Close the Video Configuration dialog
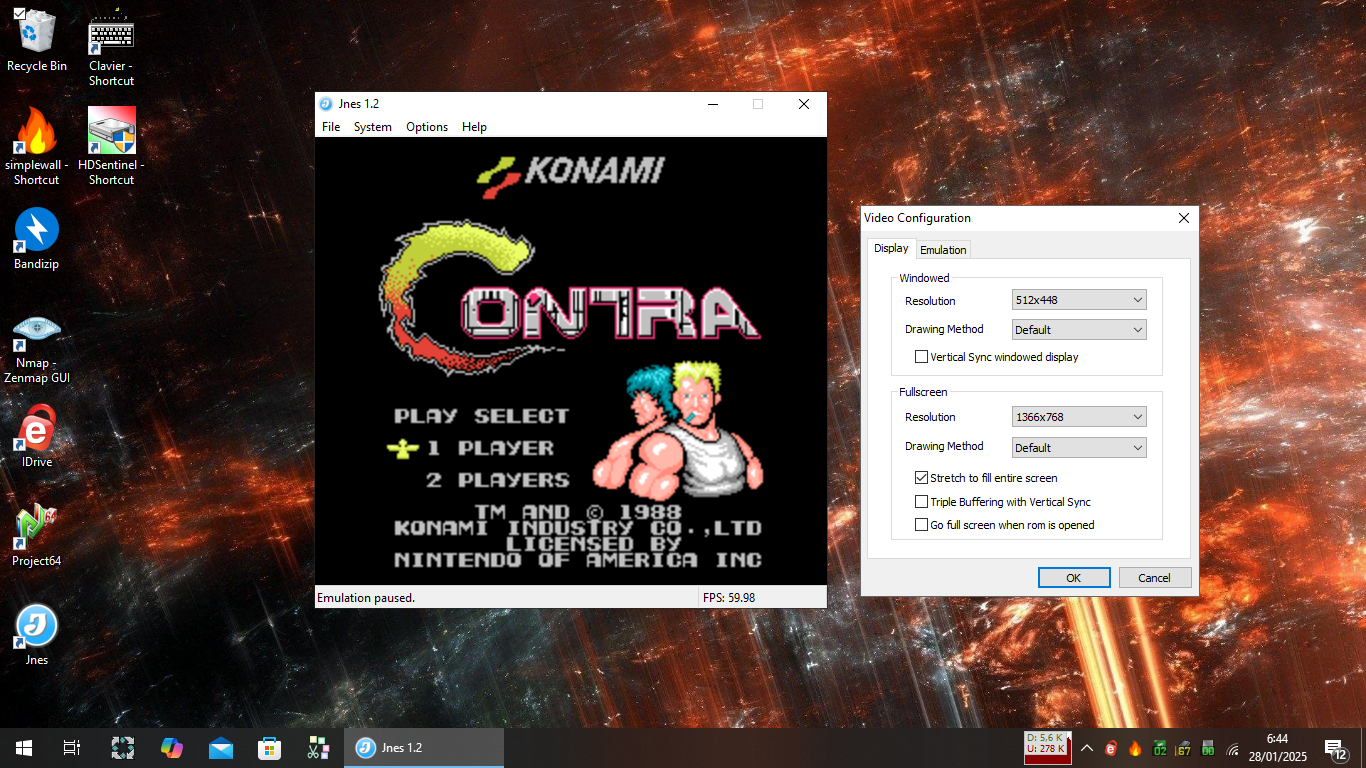Image resolution: width=1366 pixels, height=768 pixels. pos(1184,218)
